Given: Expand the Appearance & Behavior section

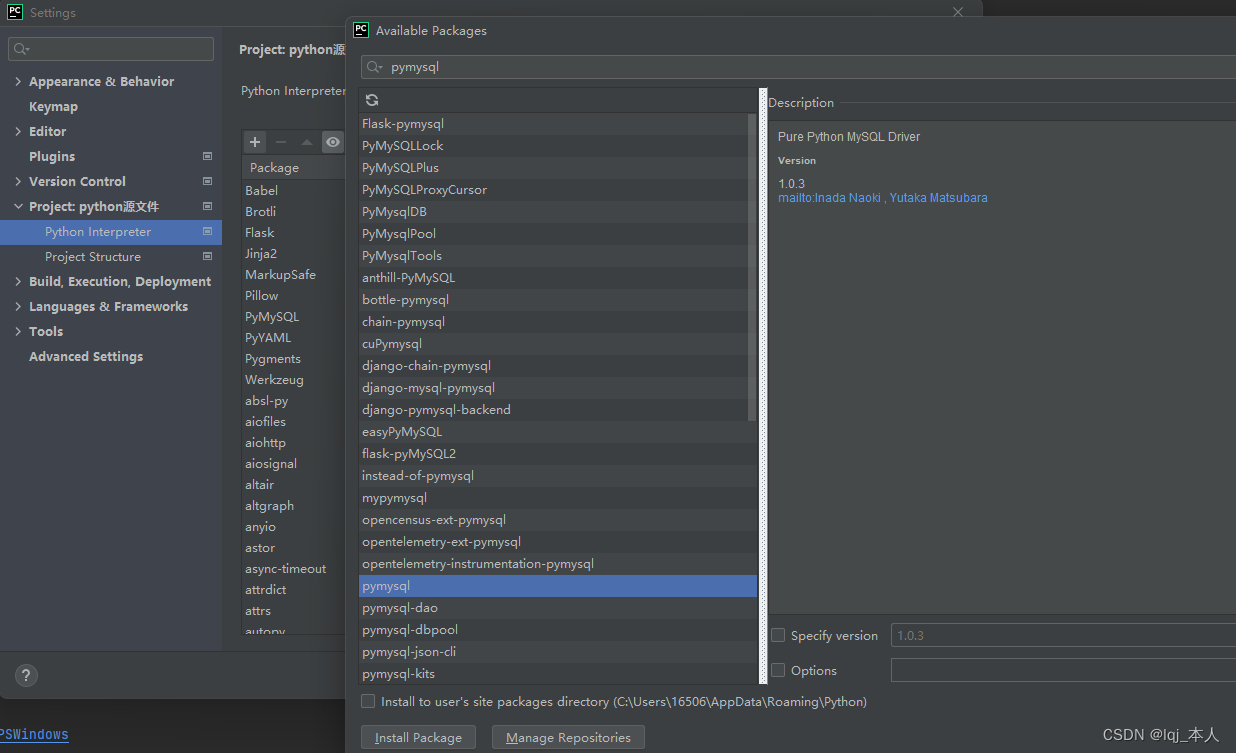Looking at the screenshot, I should (18, 81).
